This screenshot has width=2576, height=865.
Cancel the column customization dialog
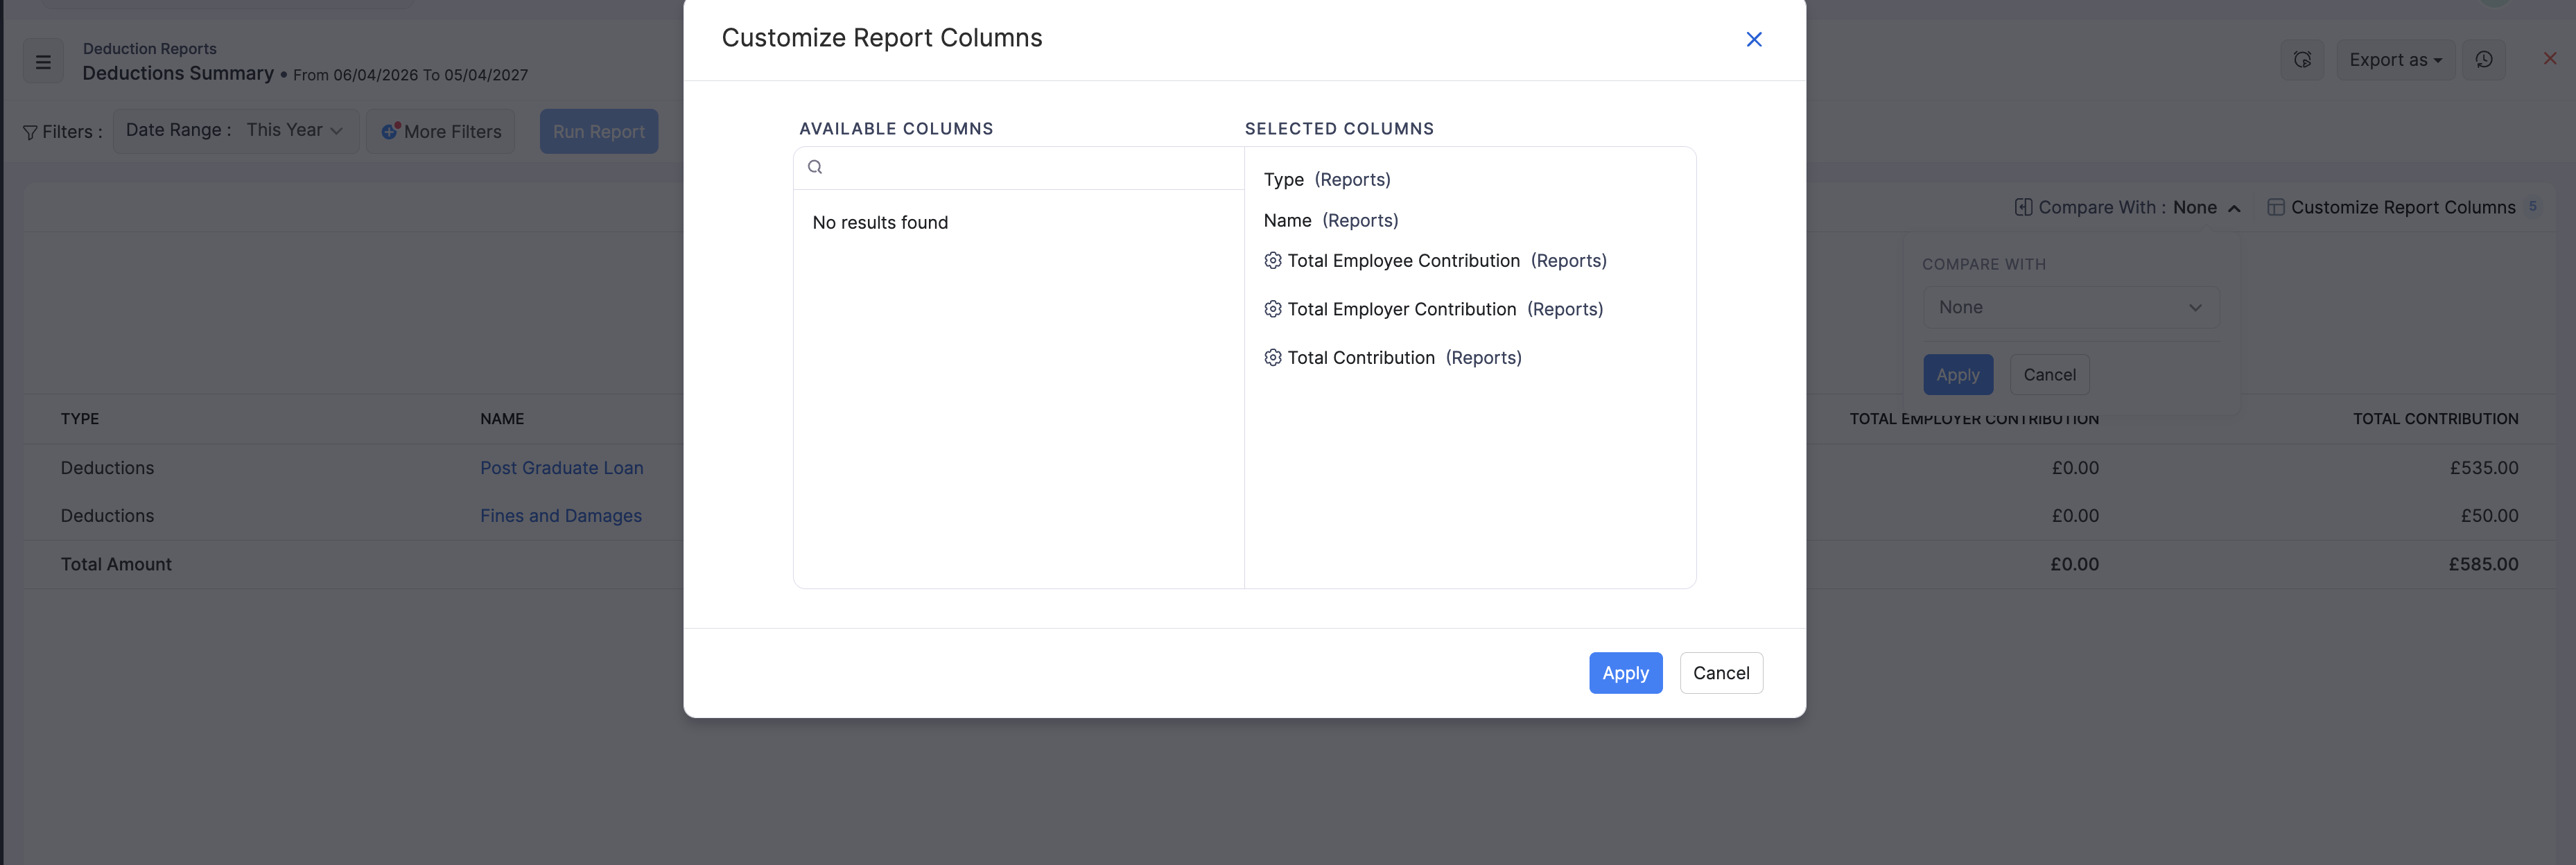pos(1720,673)
